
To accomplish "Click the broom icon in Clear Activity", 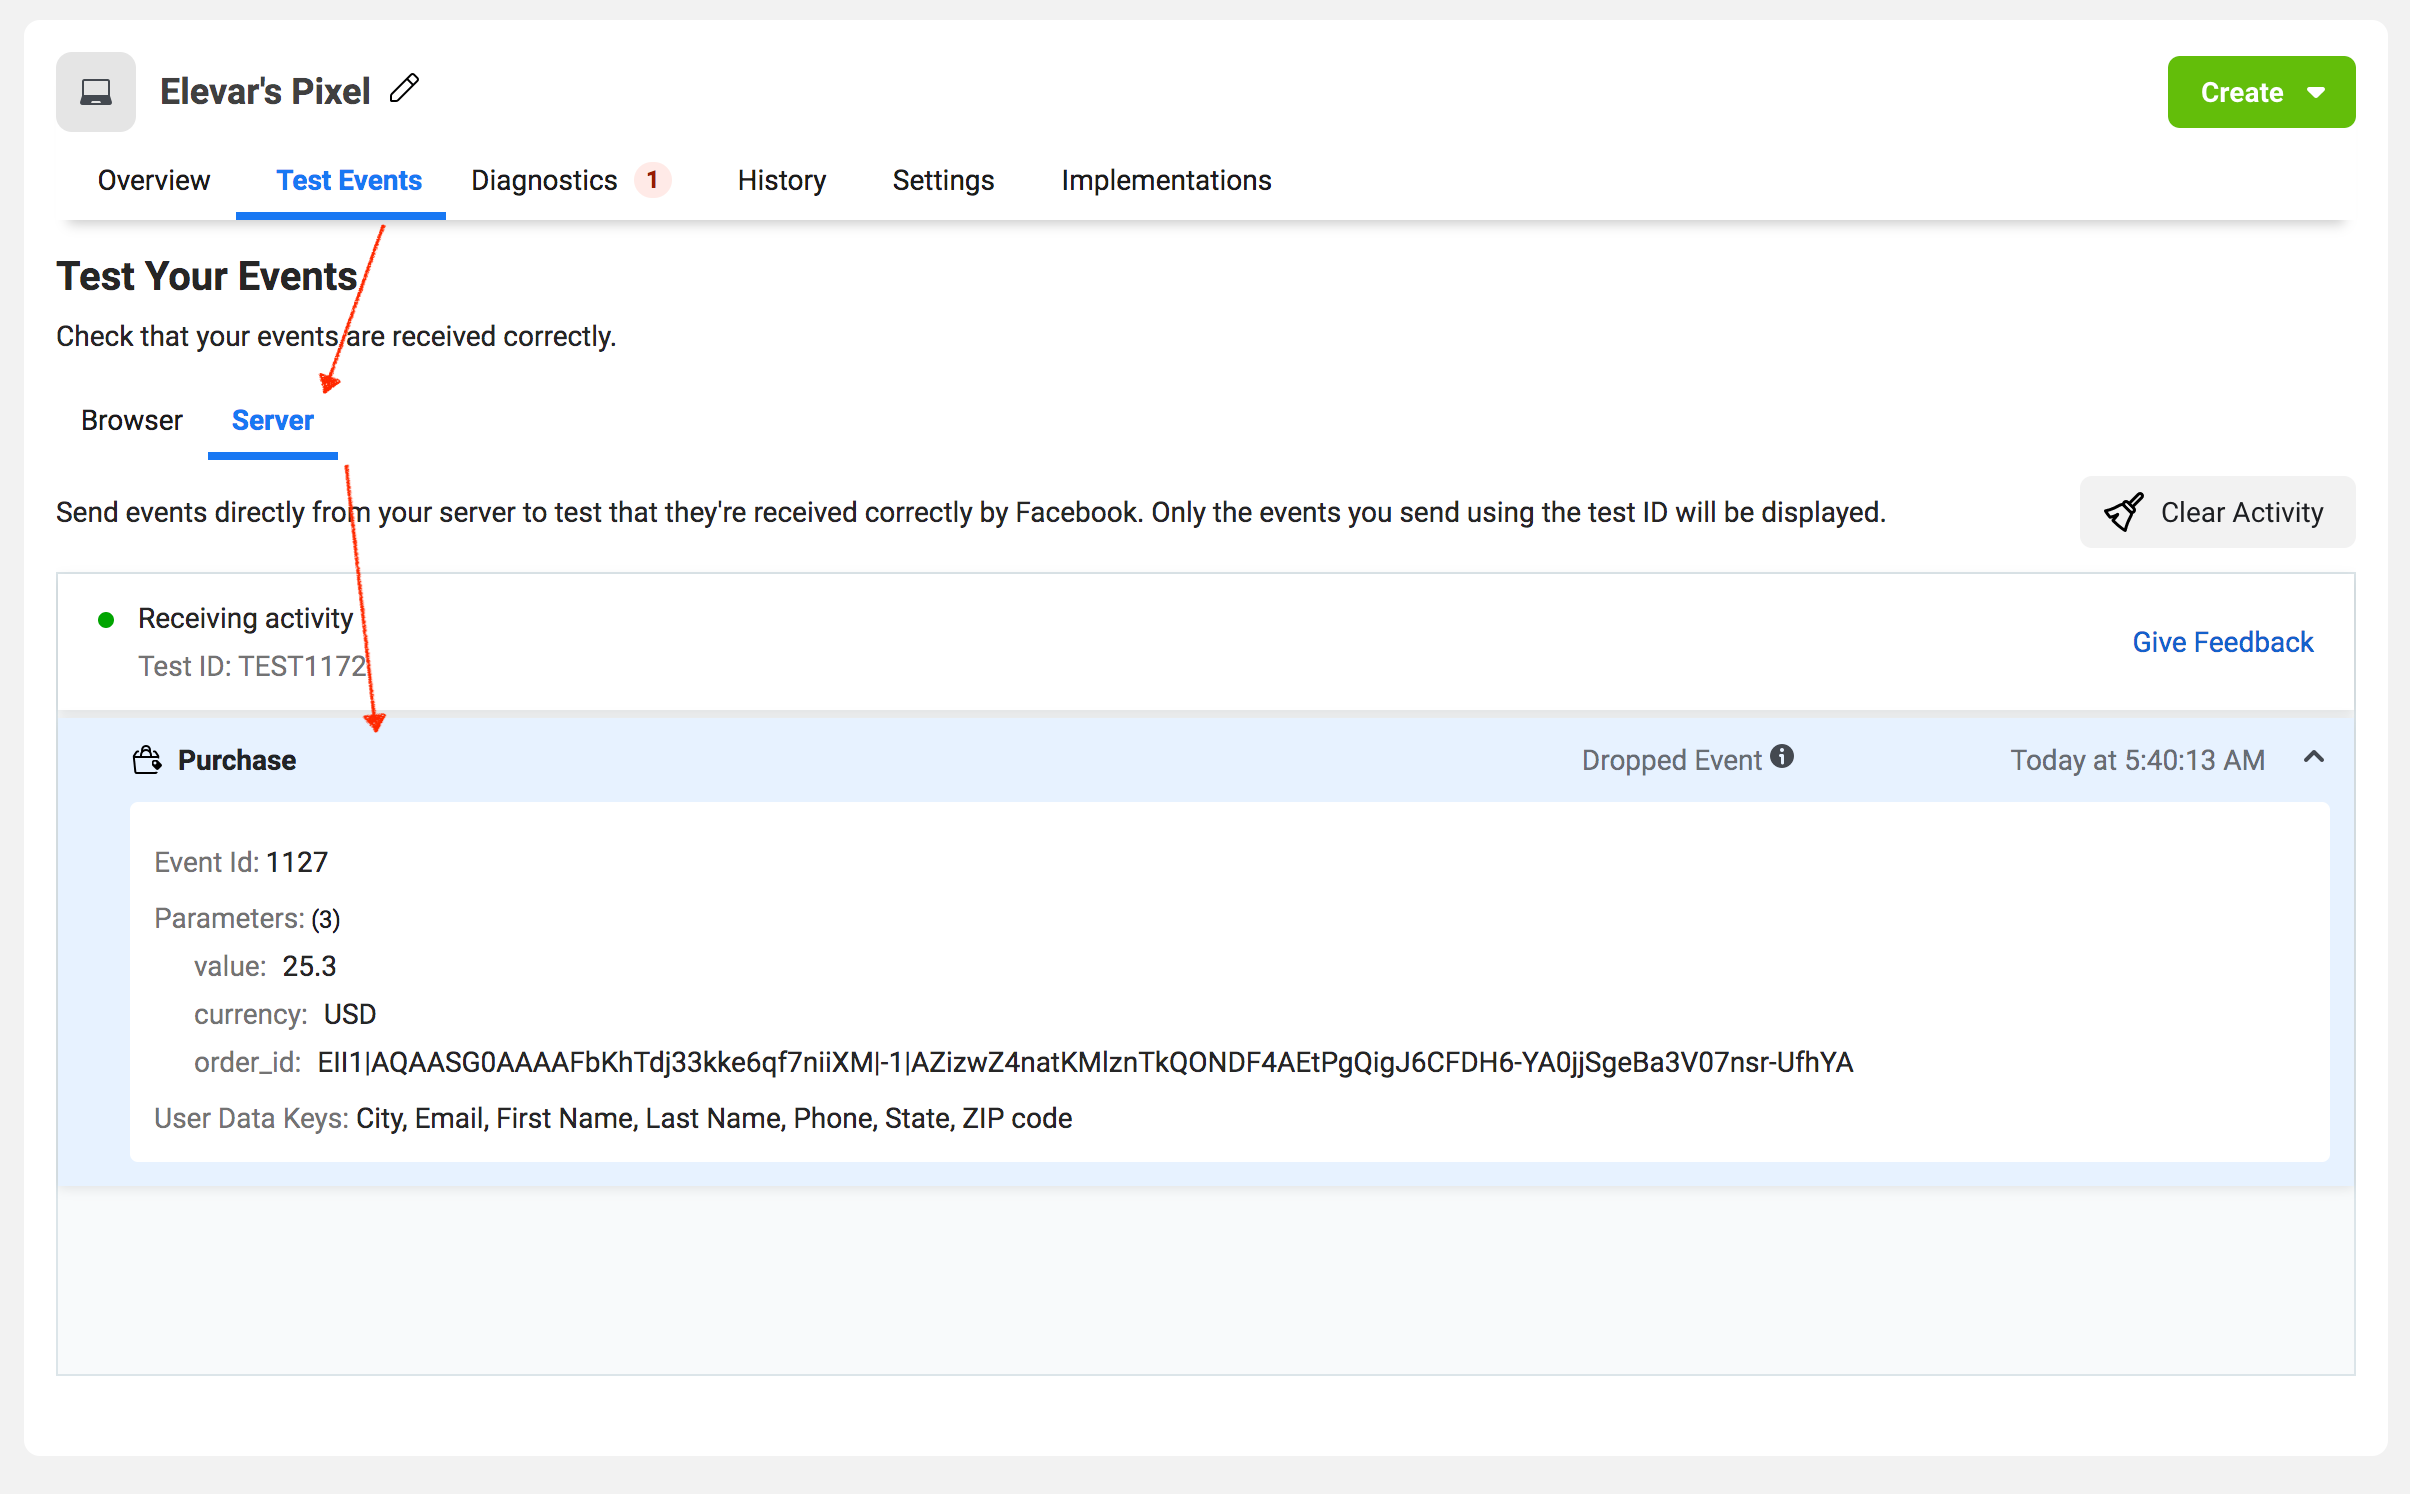I will (2123, 512).
